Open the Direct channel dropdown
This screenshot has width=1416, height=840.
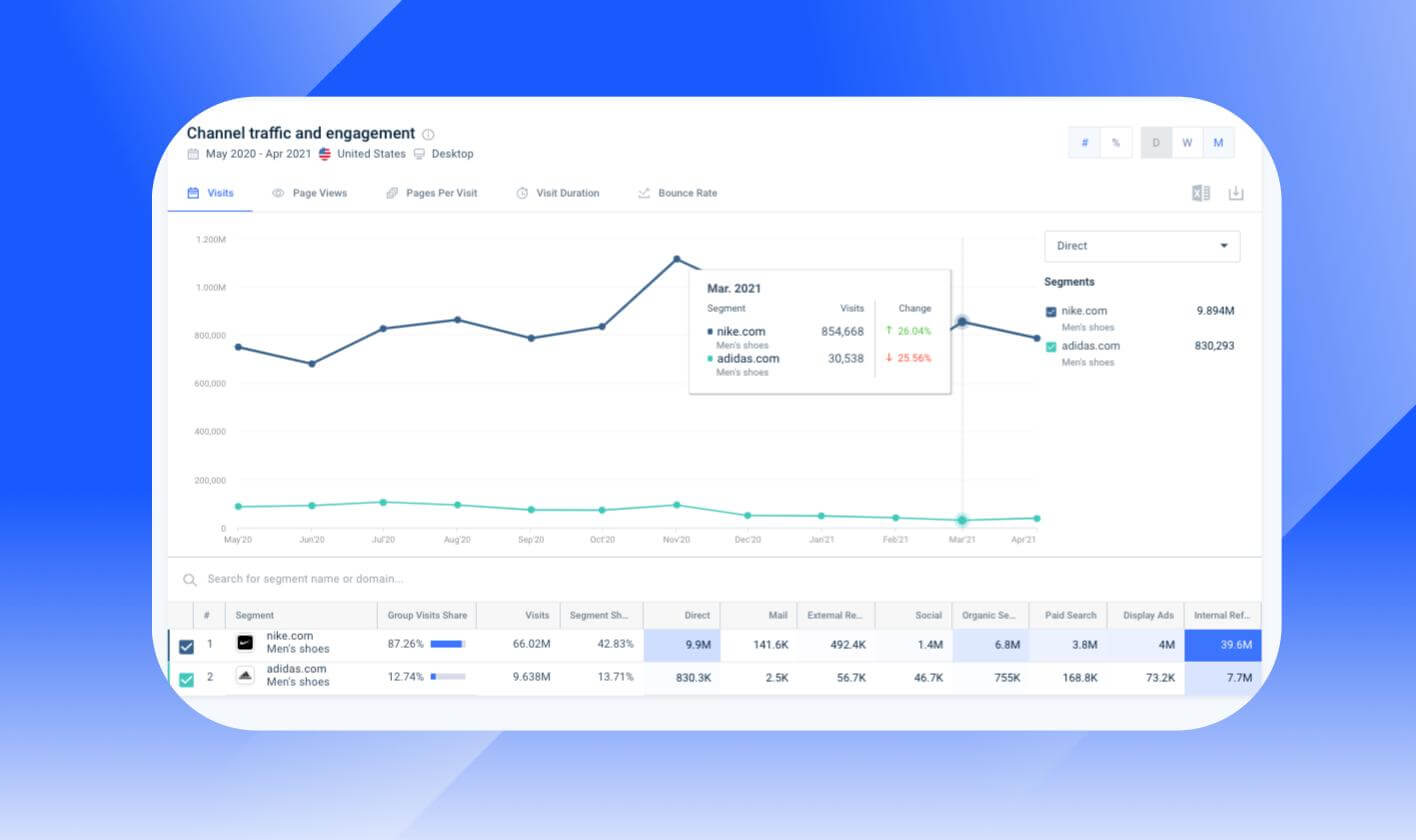[x=1141, y=246]
